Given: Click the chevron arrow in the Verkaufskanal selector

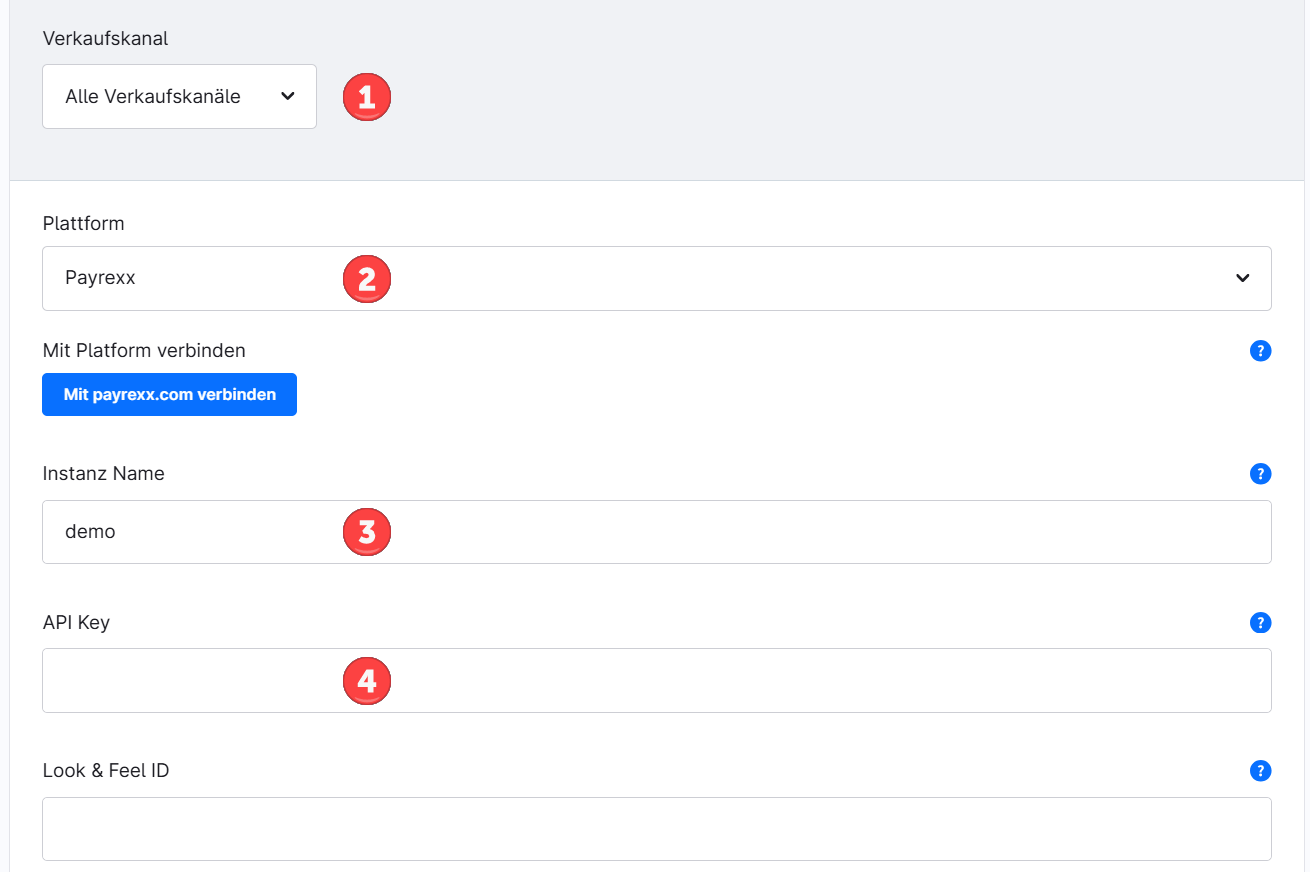Looking at the screenshot, I should [x=288, y=97].
